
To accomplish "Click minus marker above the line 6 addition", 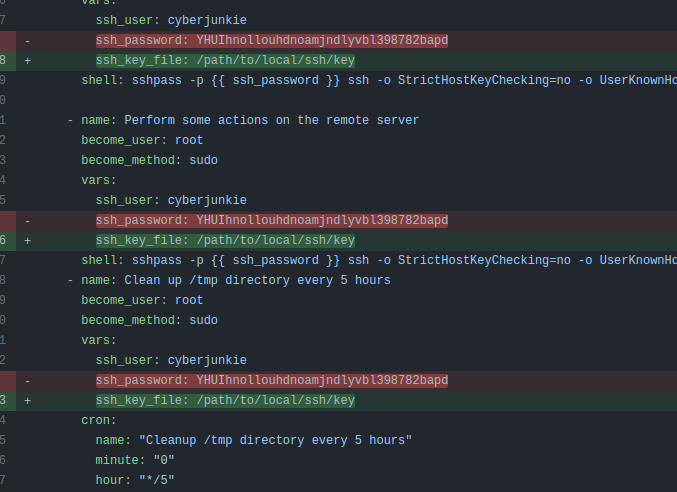I will point(27,221).
